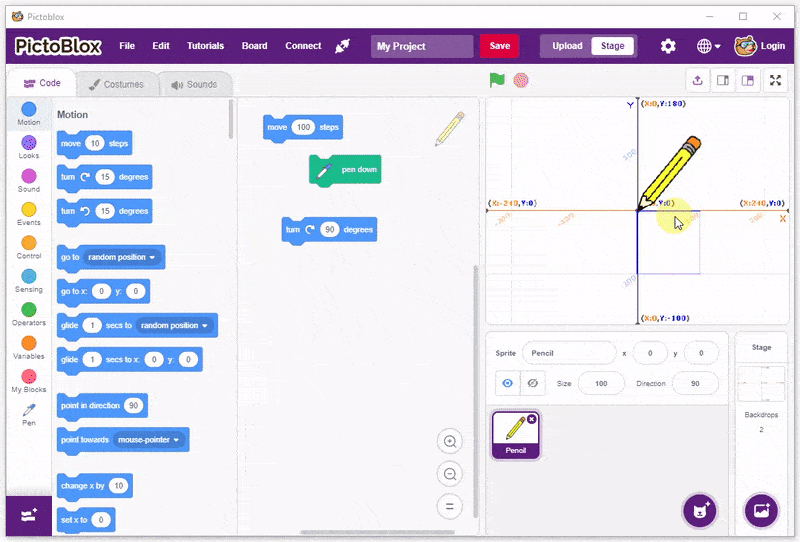Click the green flag to run
The width and height of the screenshot is (800, 542).
[496, 80]
